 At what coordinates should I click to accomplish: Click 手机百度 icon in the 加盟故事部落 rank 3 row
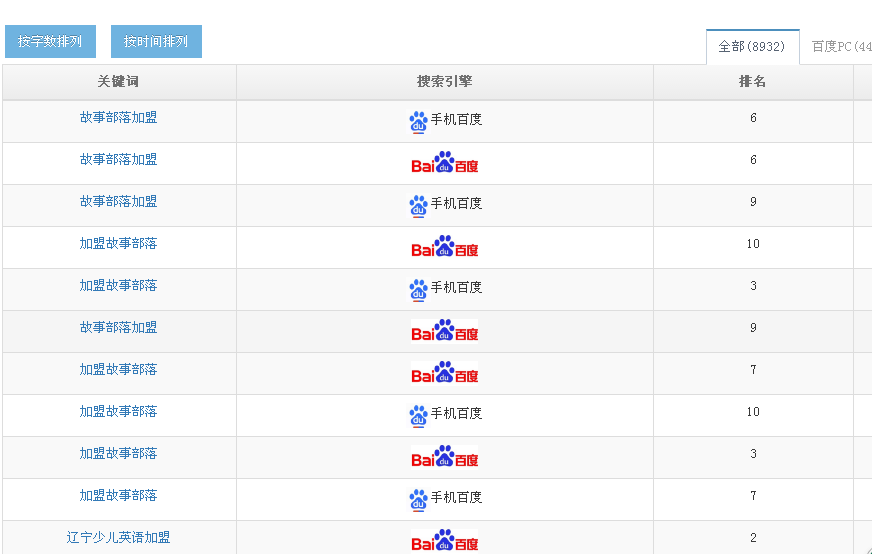[445, 289]
